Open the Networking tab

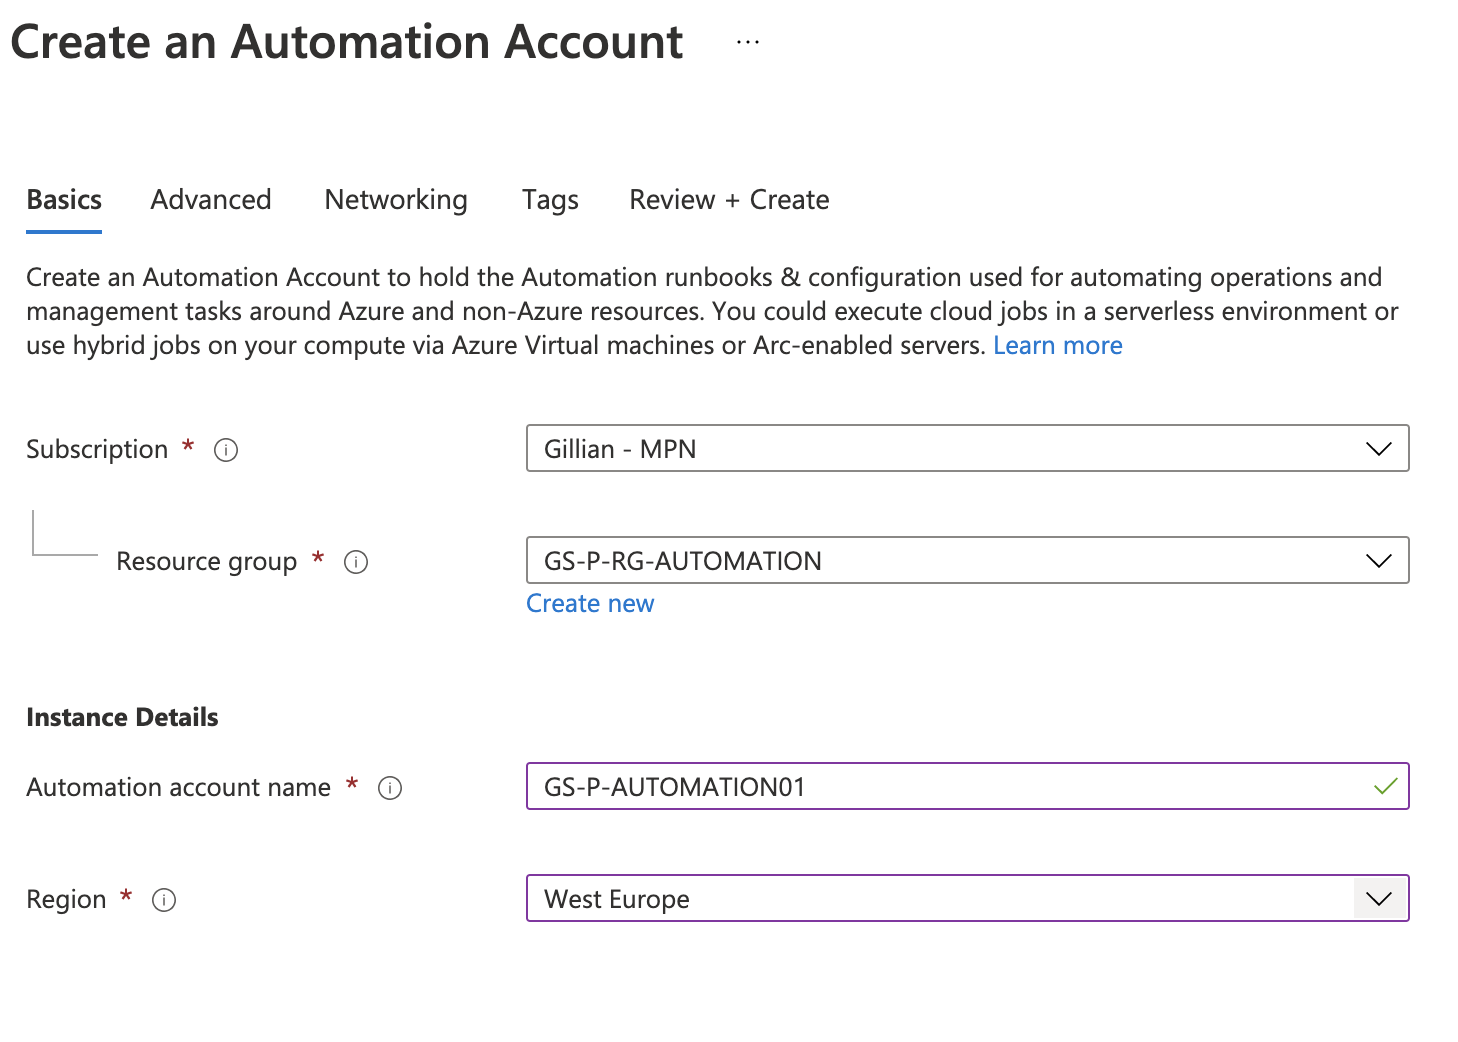pyautogui.click(x=395, y=199)
